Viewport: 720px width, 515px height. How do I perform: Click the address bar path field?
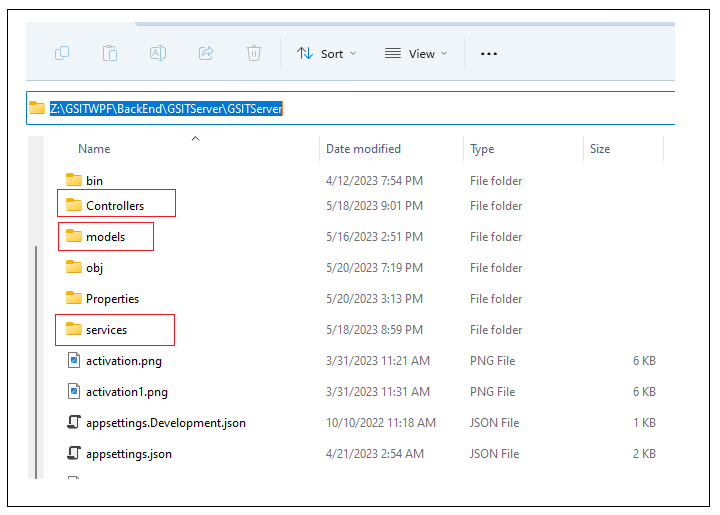(351, 108)
